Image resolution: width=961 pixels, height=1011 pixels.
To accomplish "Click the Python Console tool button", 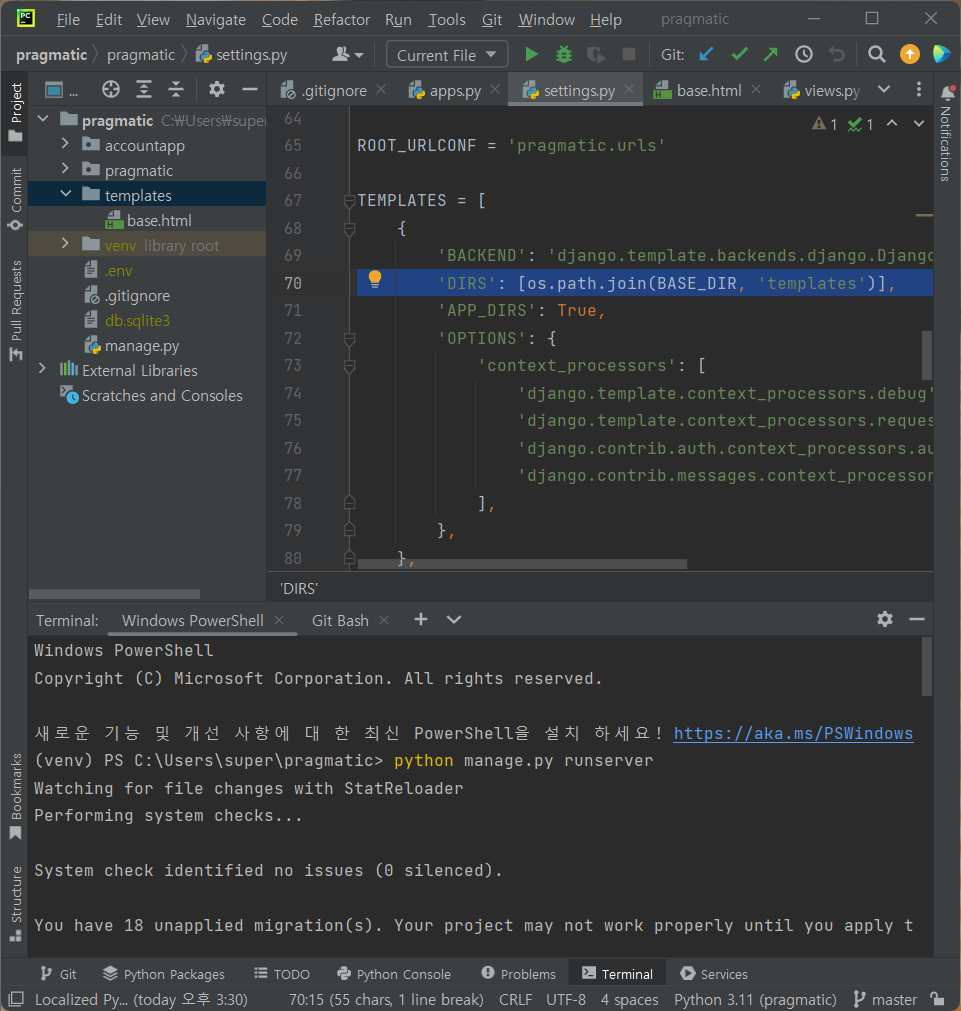I will (x=394, y=973).
